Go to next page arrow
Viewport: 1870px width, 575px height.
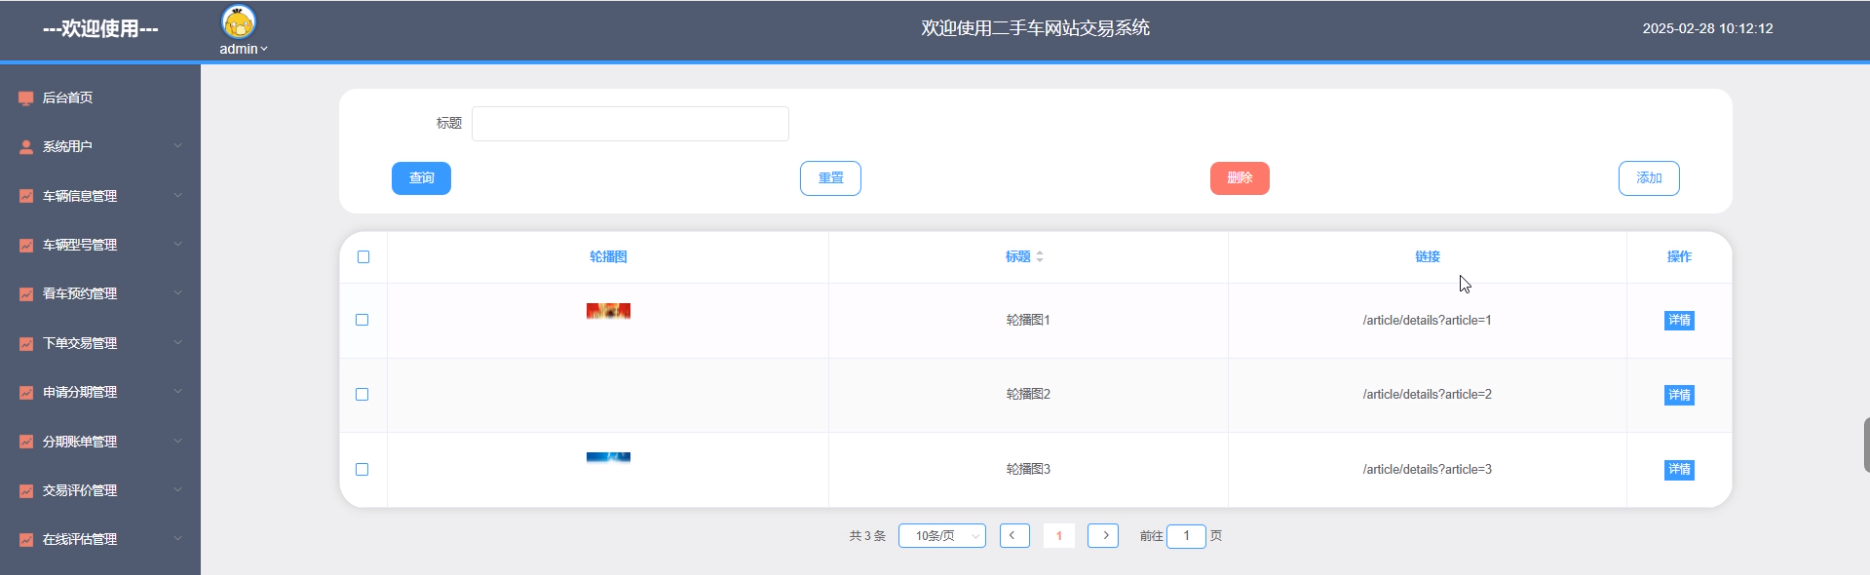(x=1103, y=536)
